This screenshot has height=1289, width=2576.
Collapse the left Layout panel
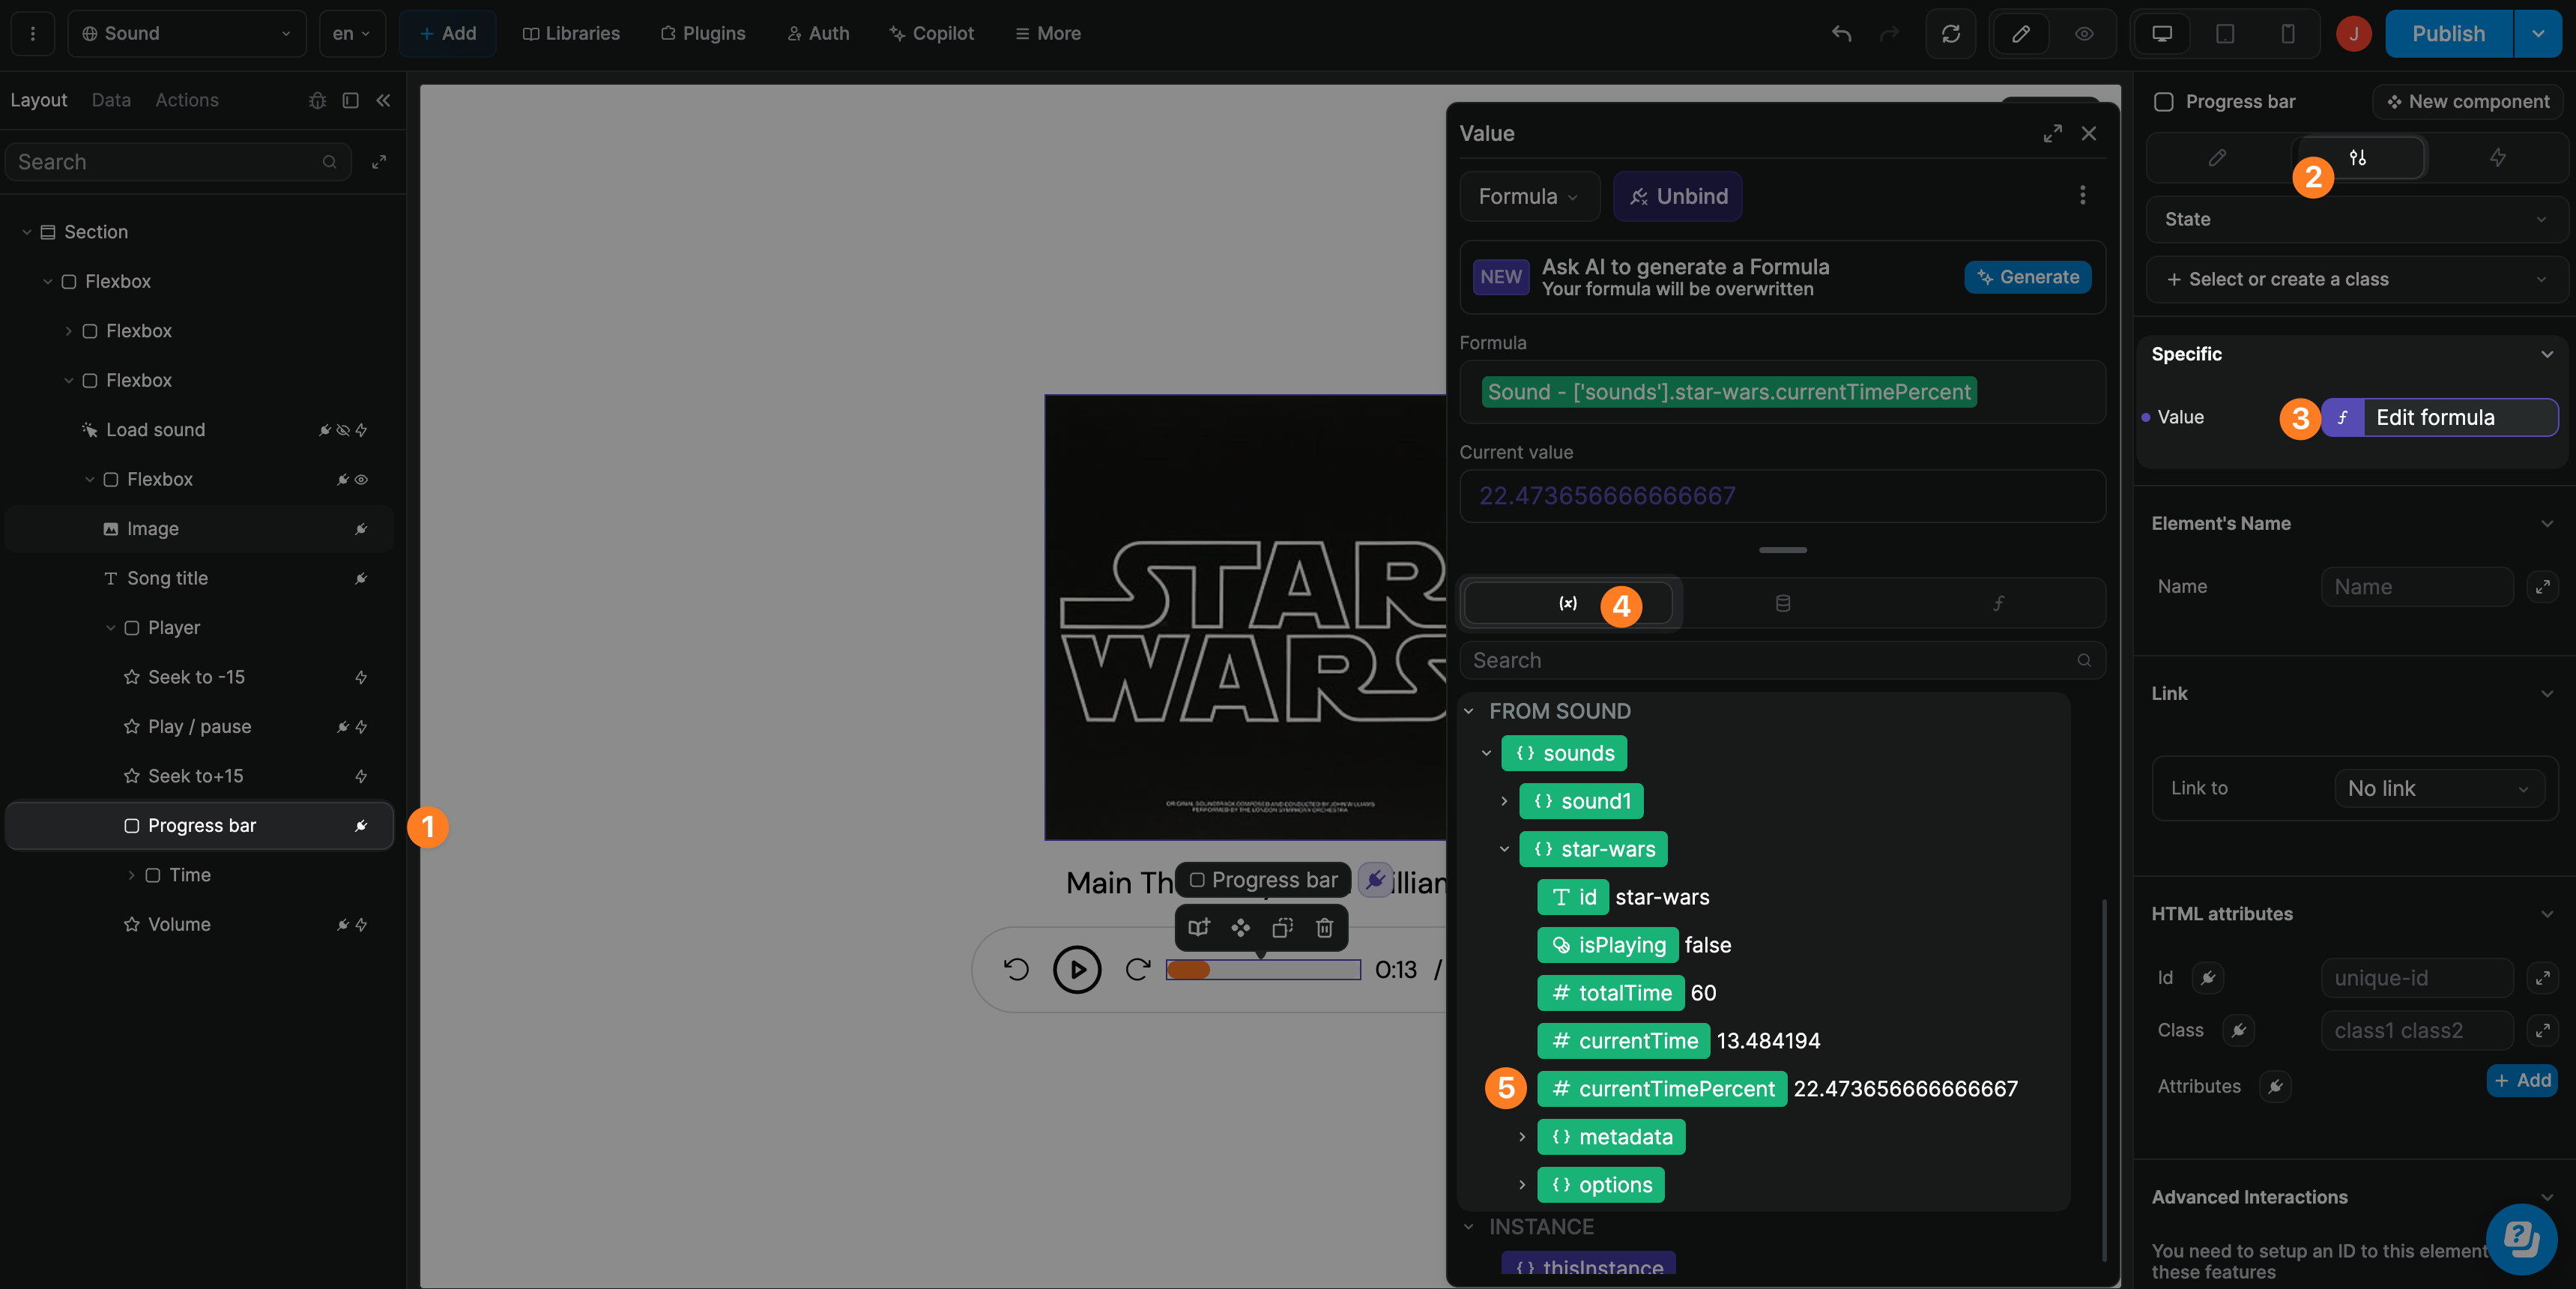coord(384,100)
